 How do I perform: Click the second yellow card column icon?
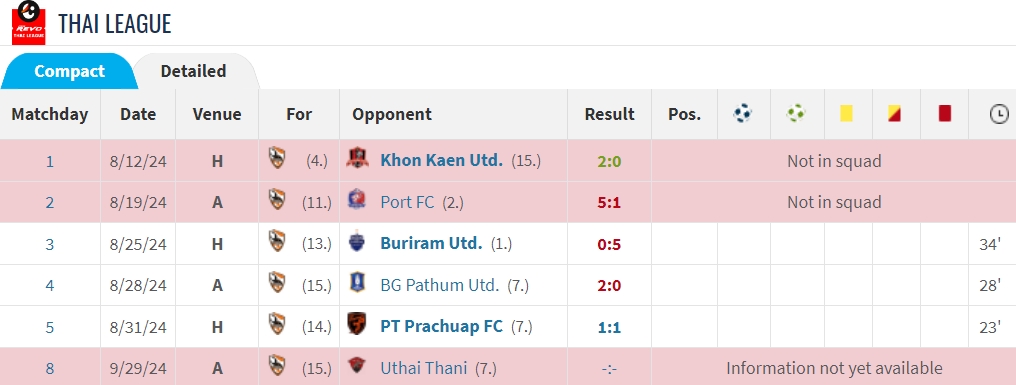pyautogui.click(x=895, y=114)
